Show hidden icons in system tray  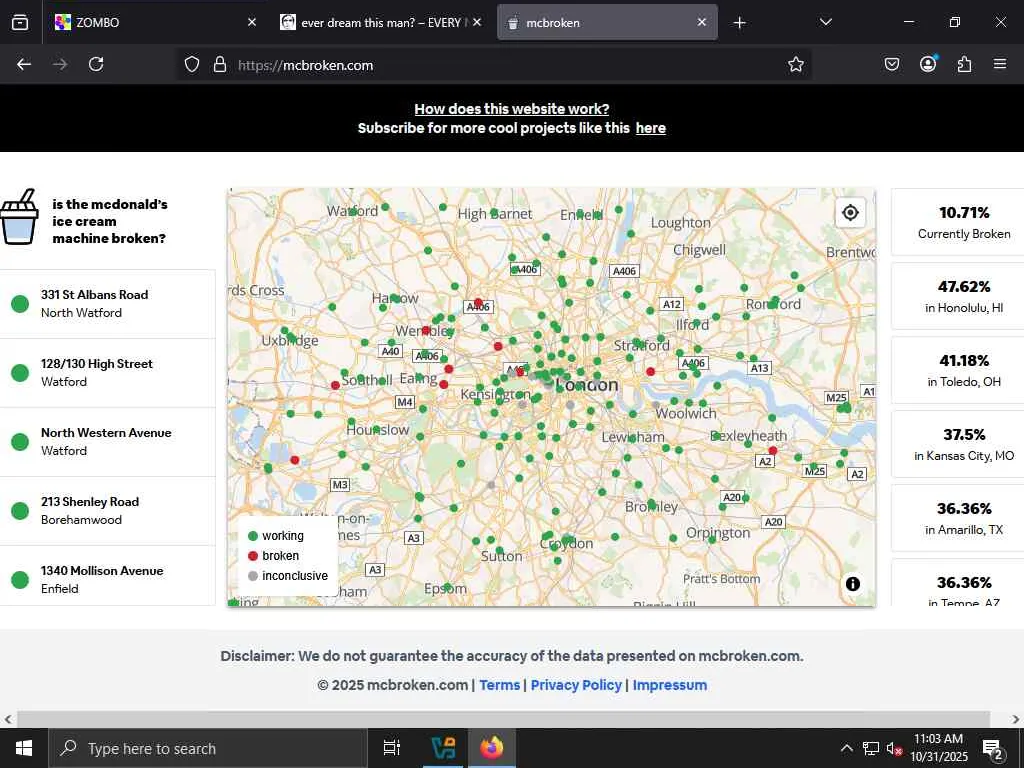coord(846,748)
